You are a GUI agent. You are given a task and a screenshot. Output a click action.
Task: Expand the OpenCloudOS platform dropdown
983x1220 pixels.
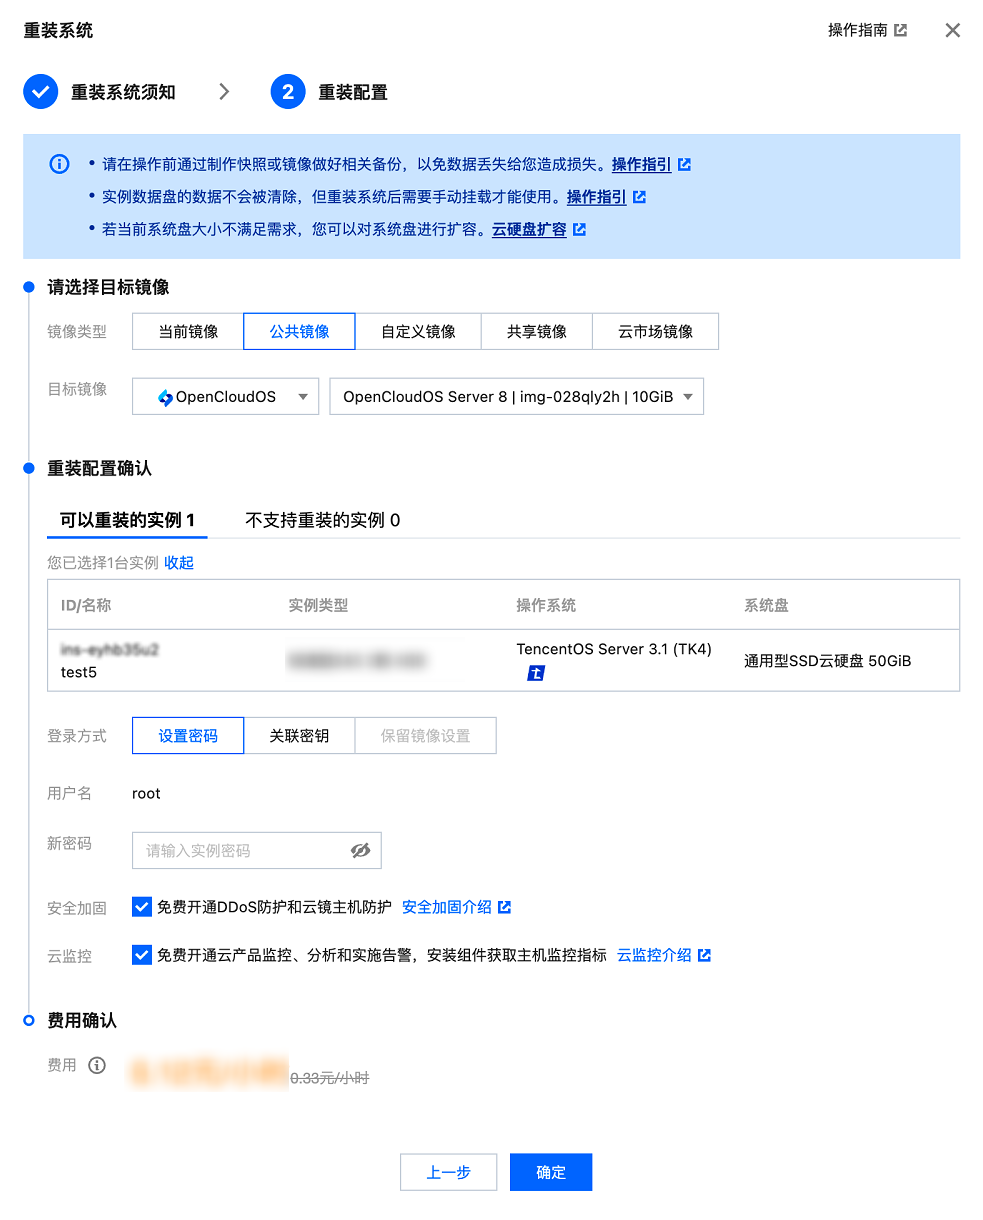tap(225, 396)
